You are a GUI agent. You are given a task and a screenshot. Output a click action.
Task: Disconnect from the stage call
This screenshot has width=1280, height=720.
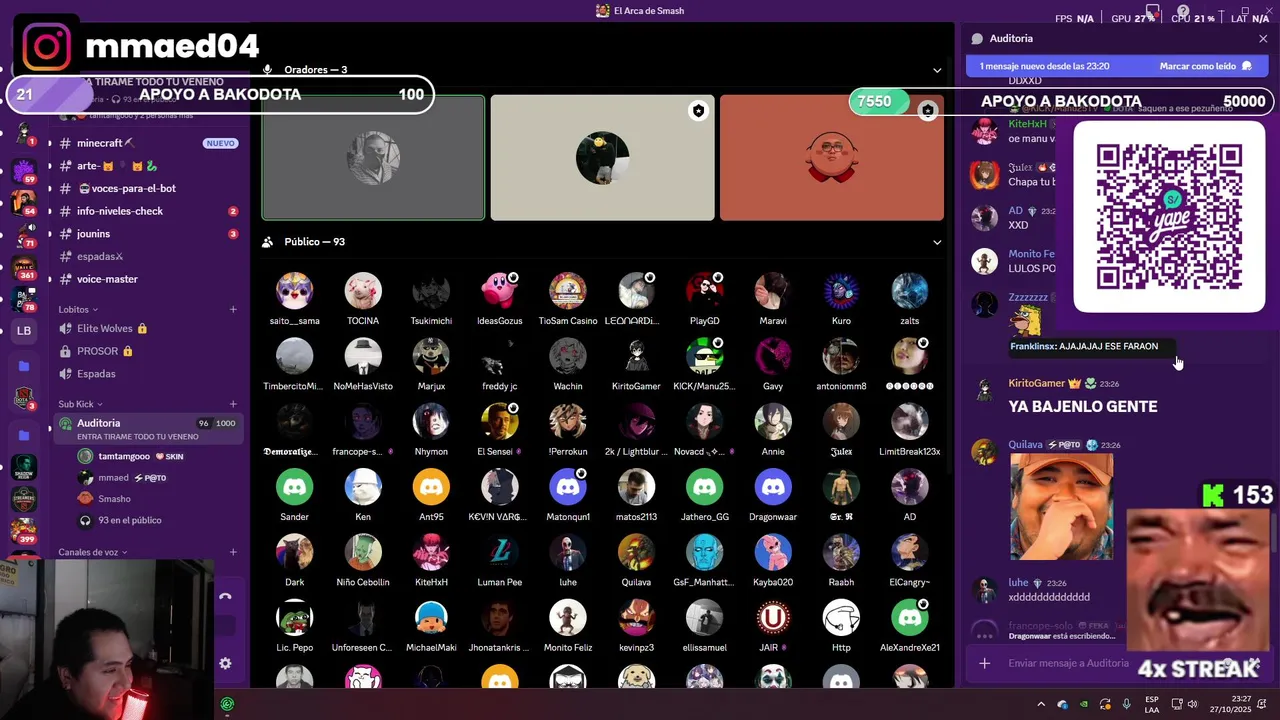coord(225,596)
